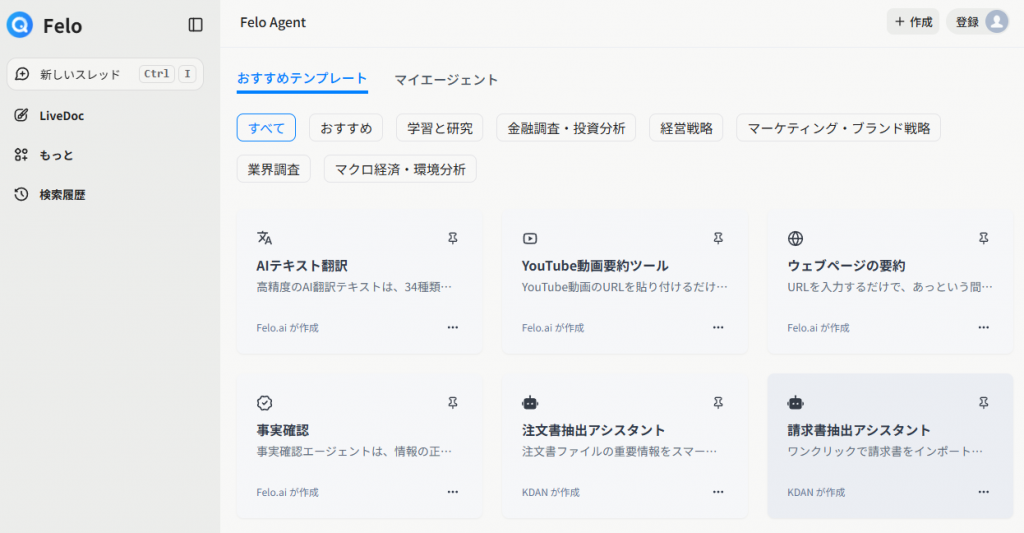Open 検索履歴 in the sidebar
1024x533 pixels.
click(x=62, y=195)
